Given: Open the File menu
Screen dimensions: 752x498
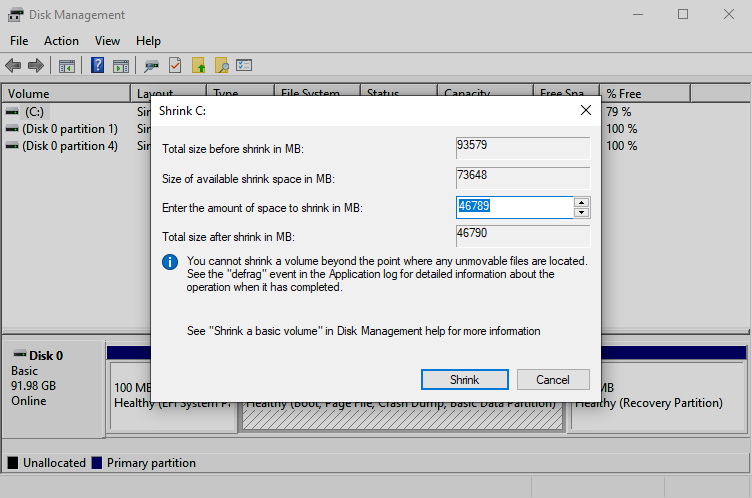Looking at the screenshot, I should click(19, 41).
